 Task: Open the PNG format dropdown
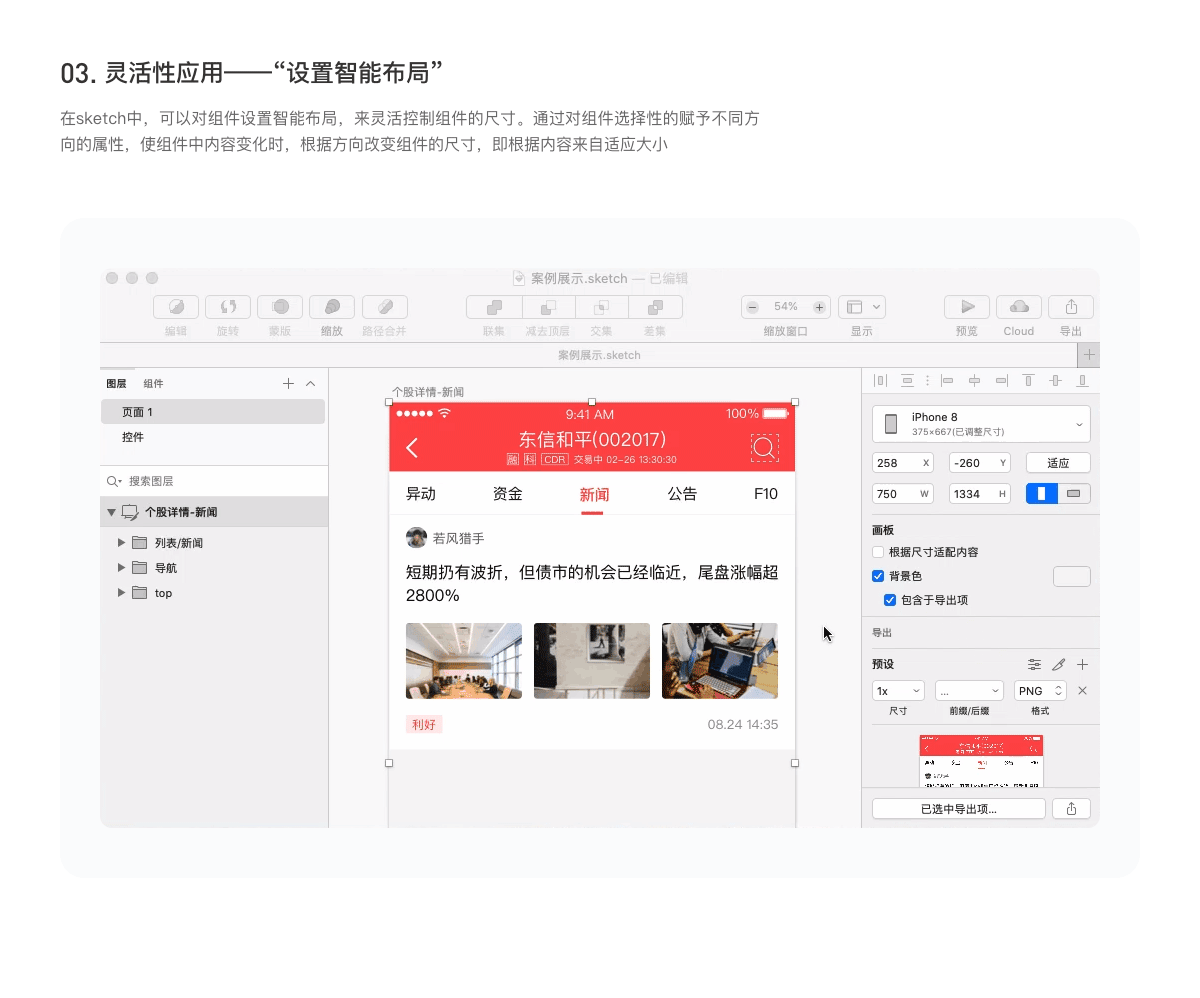click(1040, 690)
